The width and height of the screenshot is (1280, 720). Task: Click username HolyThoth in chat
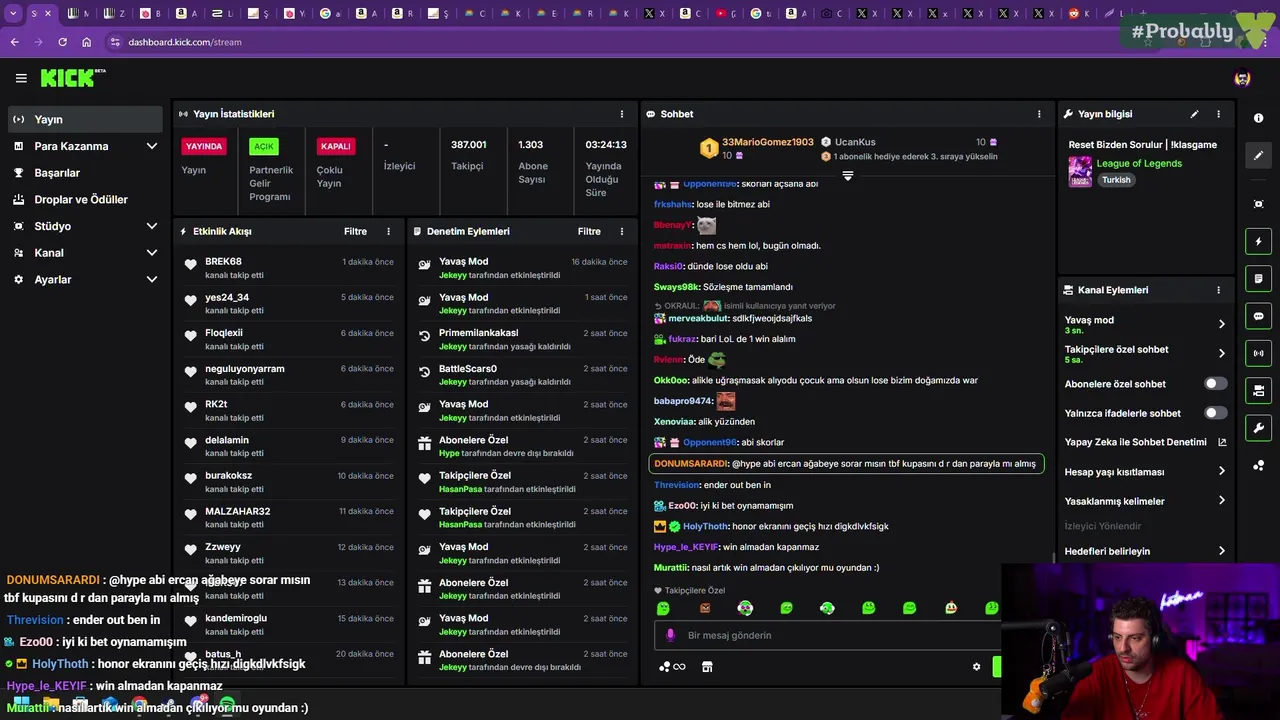(705, 526)
